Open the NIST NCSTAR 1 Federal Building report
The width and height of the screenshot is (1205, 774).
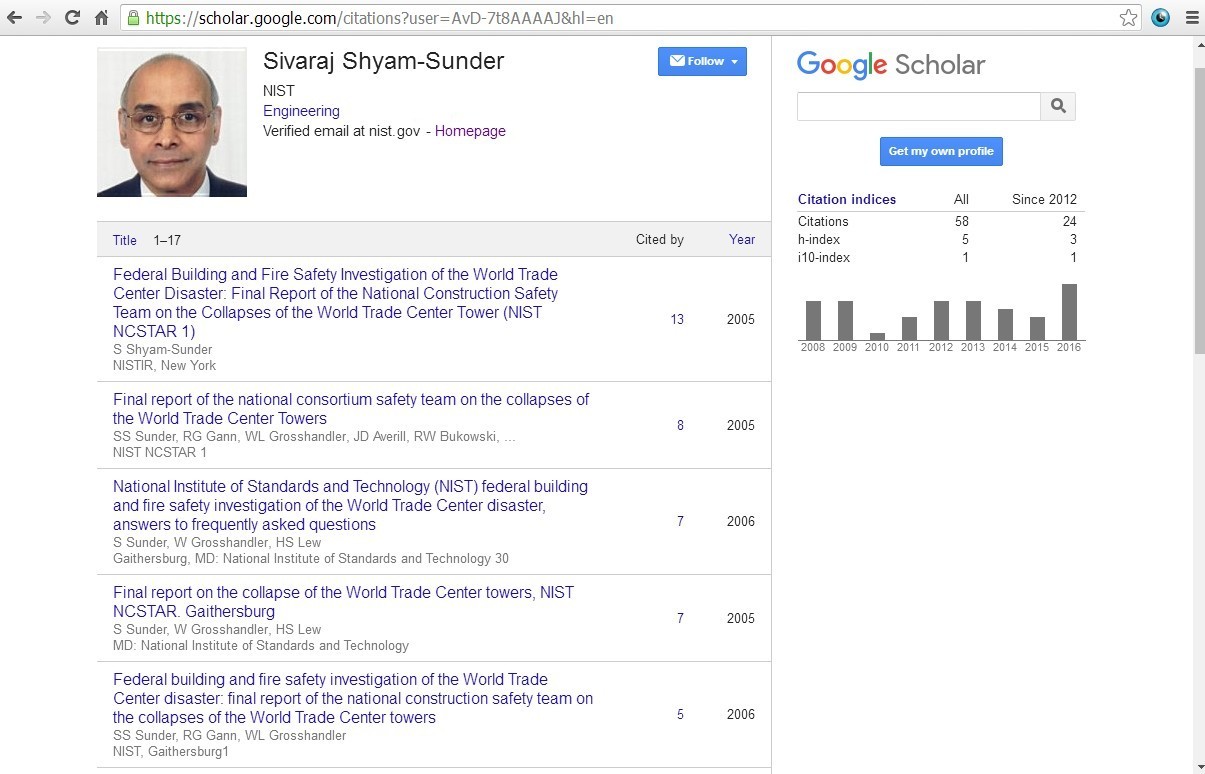[335, 303]
